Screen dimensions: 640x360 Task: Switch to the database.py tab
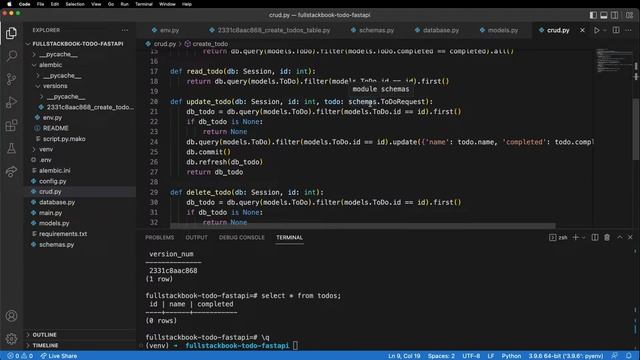pos(437,30)
